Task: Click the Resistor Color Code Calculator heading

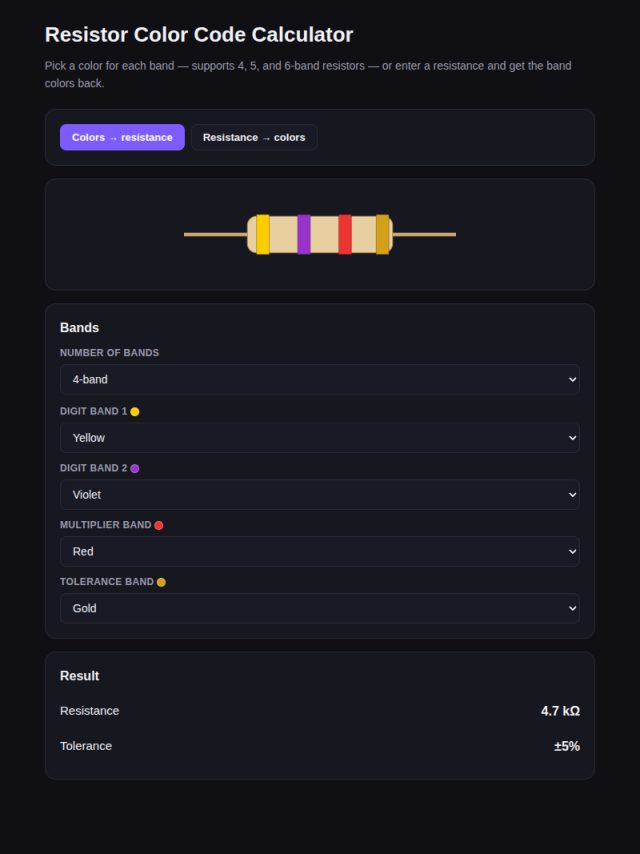Action: (199, 34)
